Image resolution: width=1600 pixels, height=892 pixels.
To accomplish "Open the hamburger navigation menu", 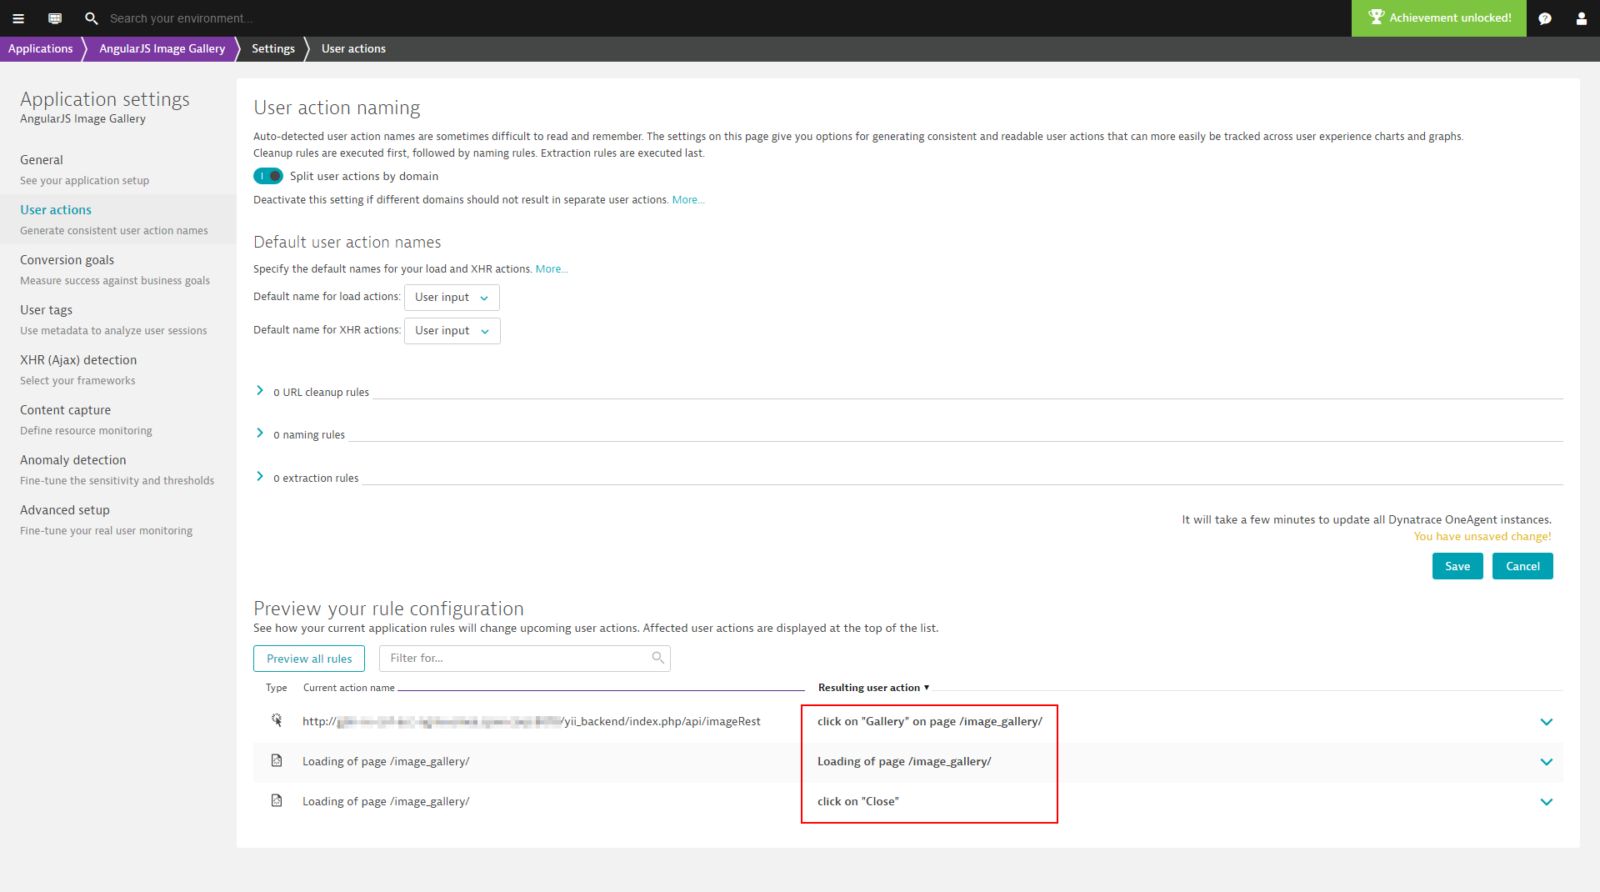I will [x=18, y=18].
